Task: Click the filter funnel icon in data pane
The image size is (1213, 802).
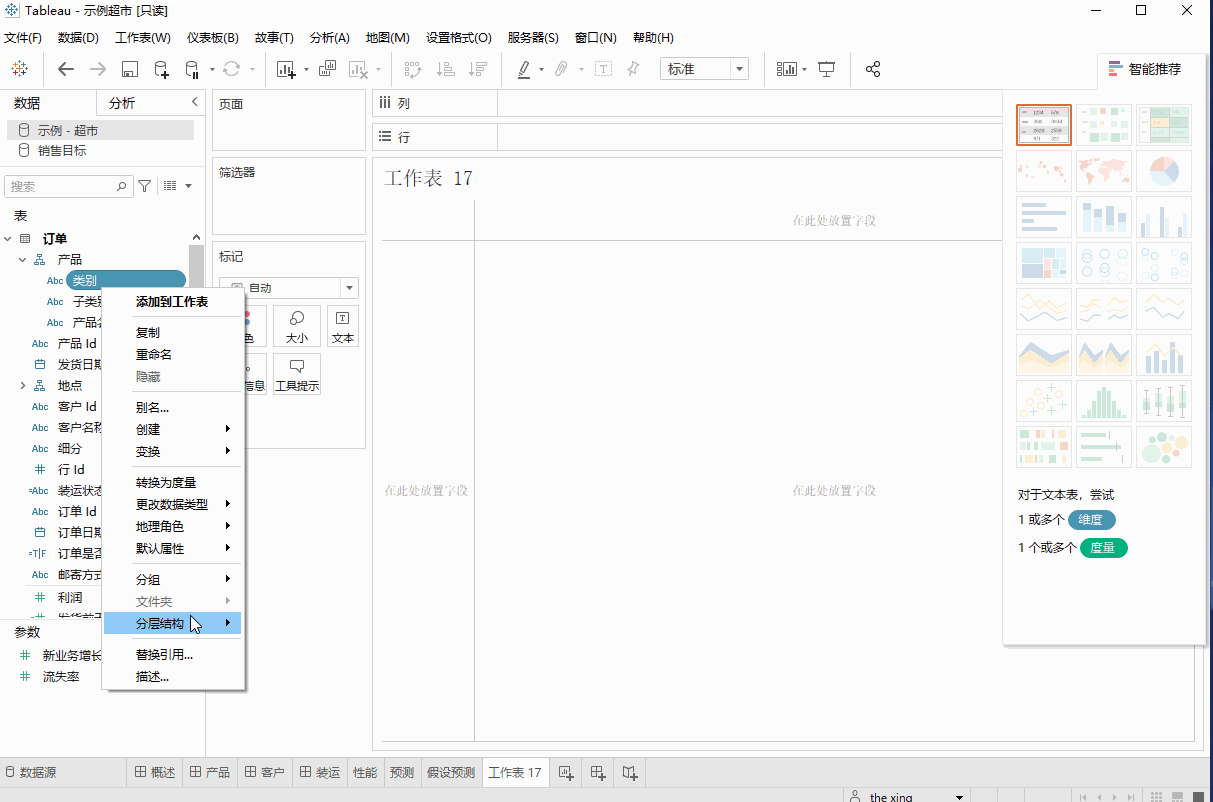Action: coord(145,186)
